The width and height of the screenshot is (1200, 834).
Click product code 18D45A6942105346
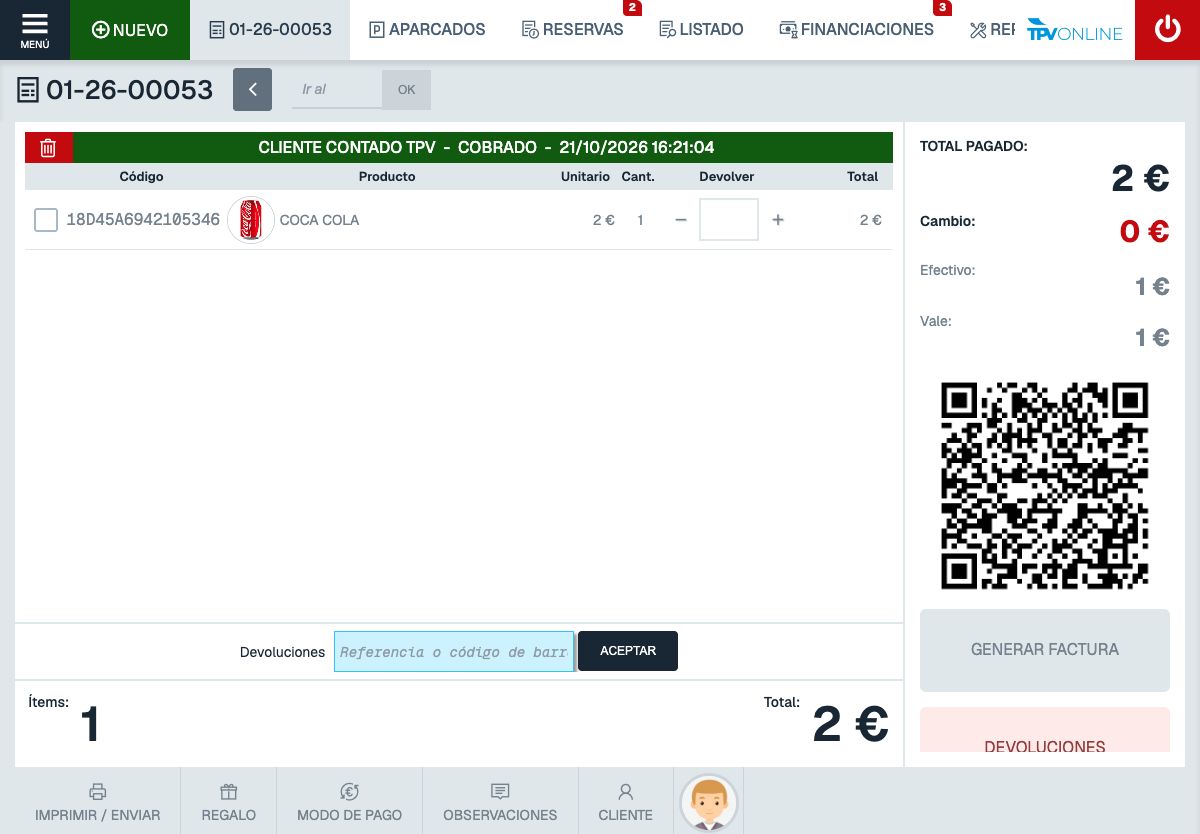click(x=143, y=220)
